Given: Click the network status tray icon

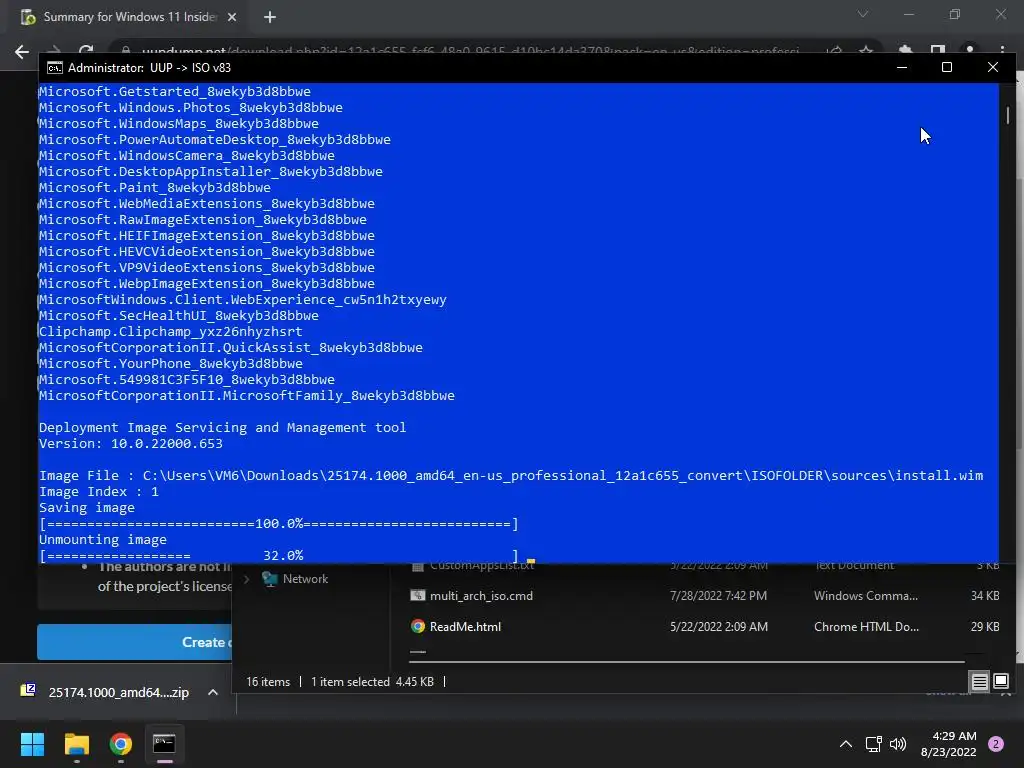Looking at the screenshot, I should 874,744.
